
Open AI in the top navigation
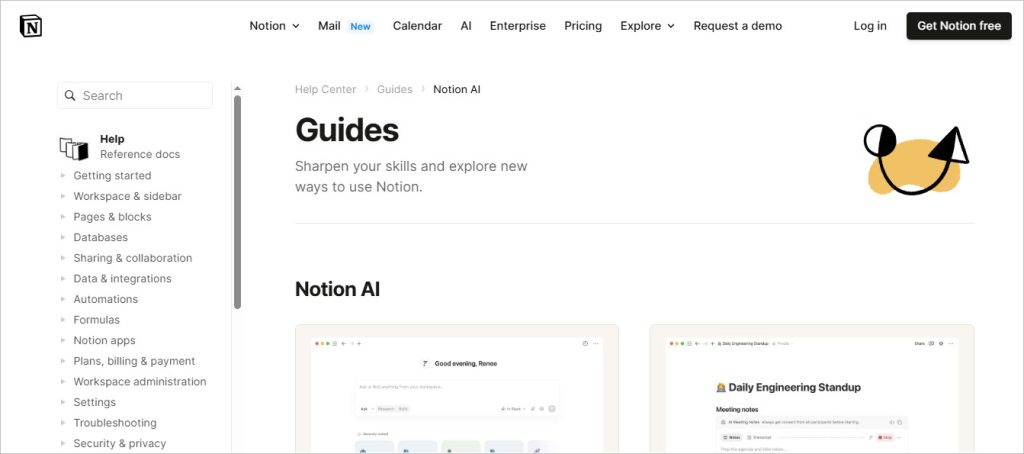click(x=466, y=26)
